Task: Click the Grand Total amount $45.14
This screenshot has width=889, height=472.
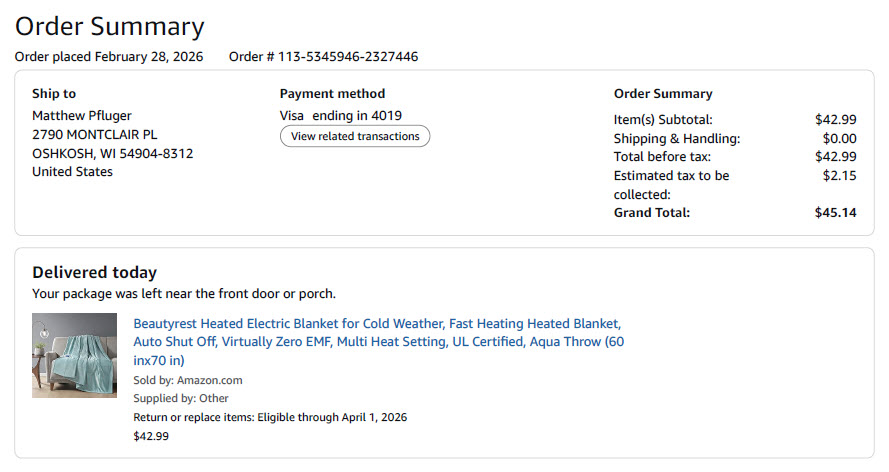Action: [835, 212]
